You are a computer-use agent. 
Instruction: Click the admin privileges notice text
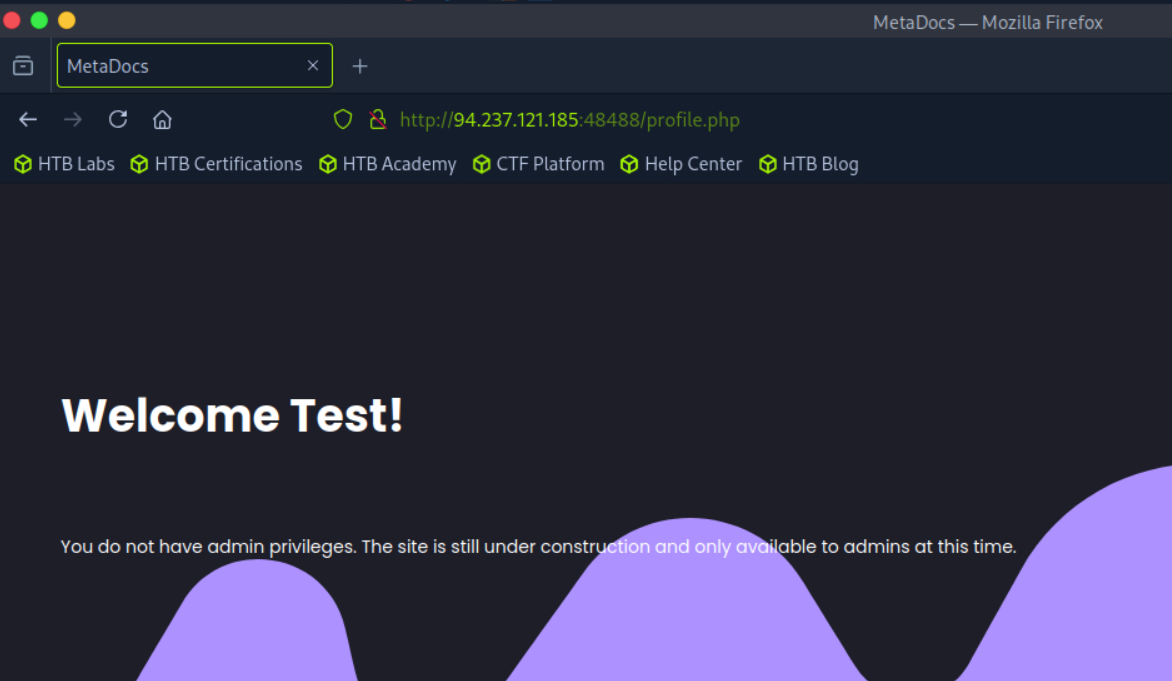coord(538,547)
